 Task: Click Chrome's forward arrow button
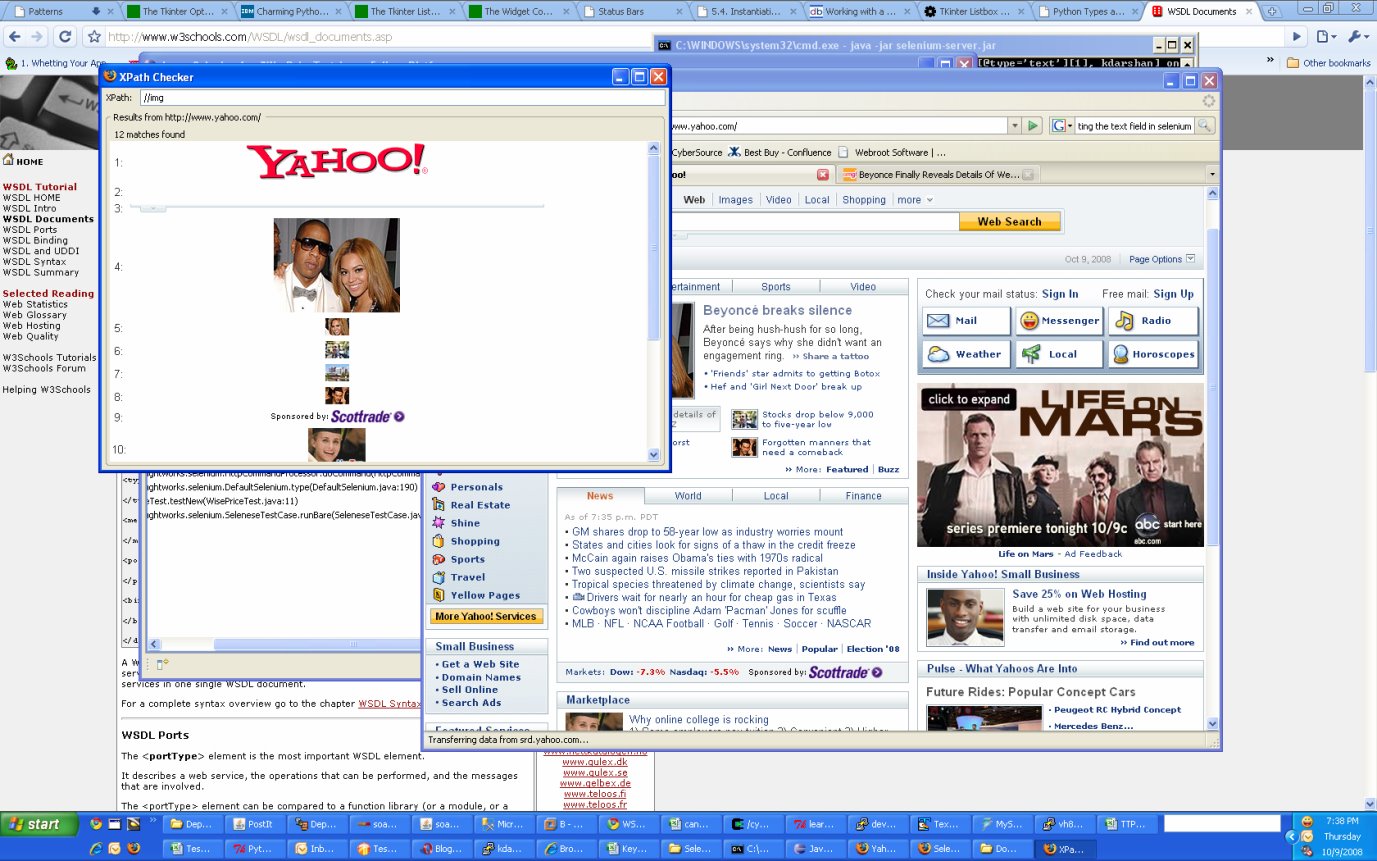[x=37, y=36]
